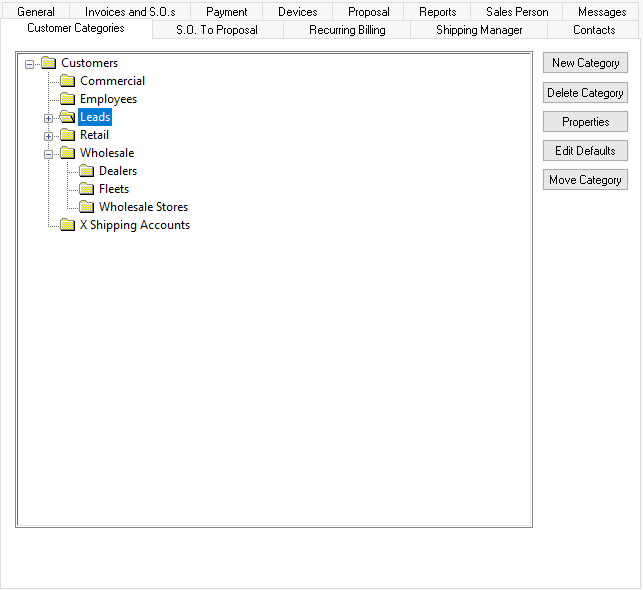Click the open Leads folder icon
This screenshot has width=643, height=590.
click(x=67, y=117)
